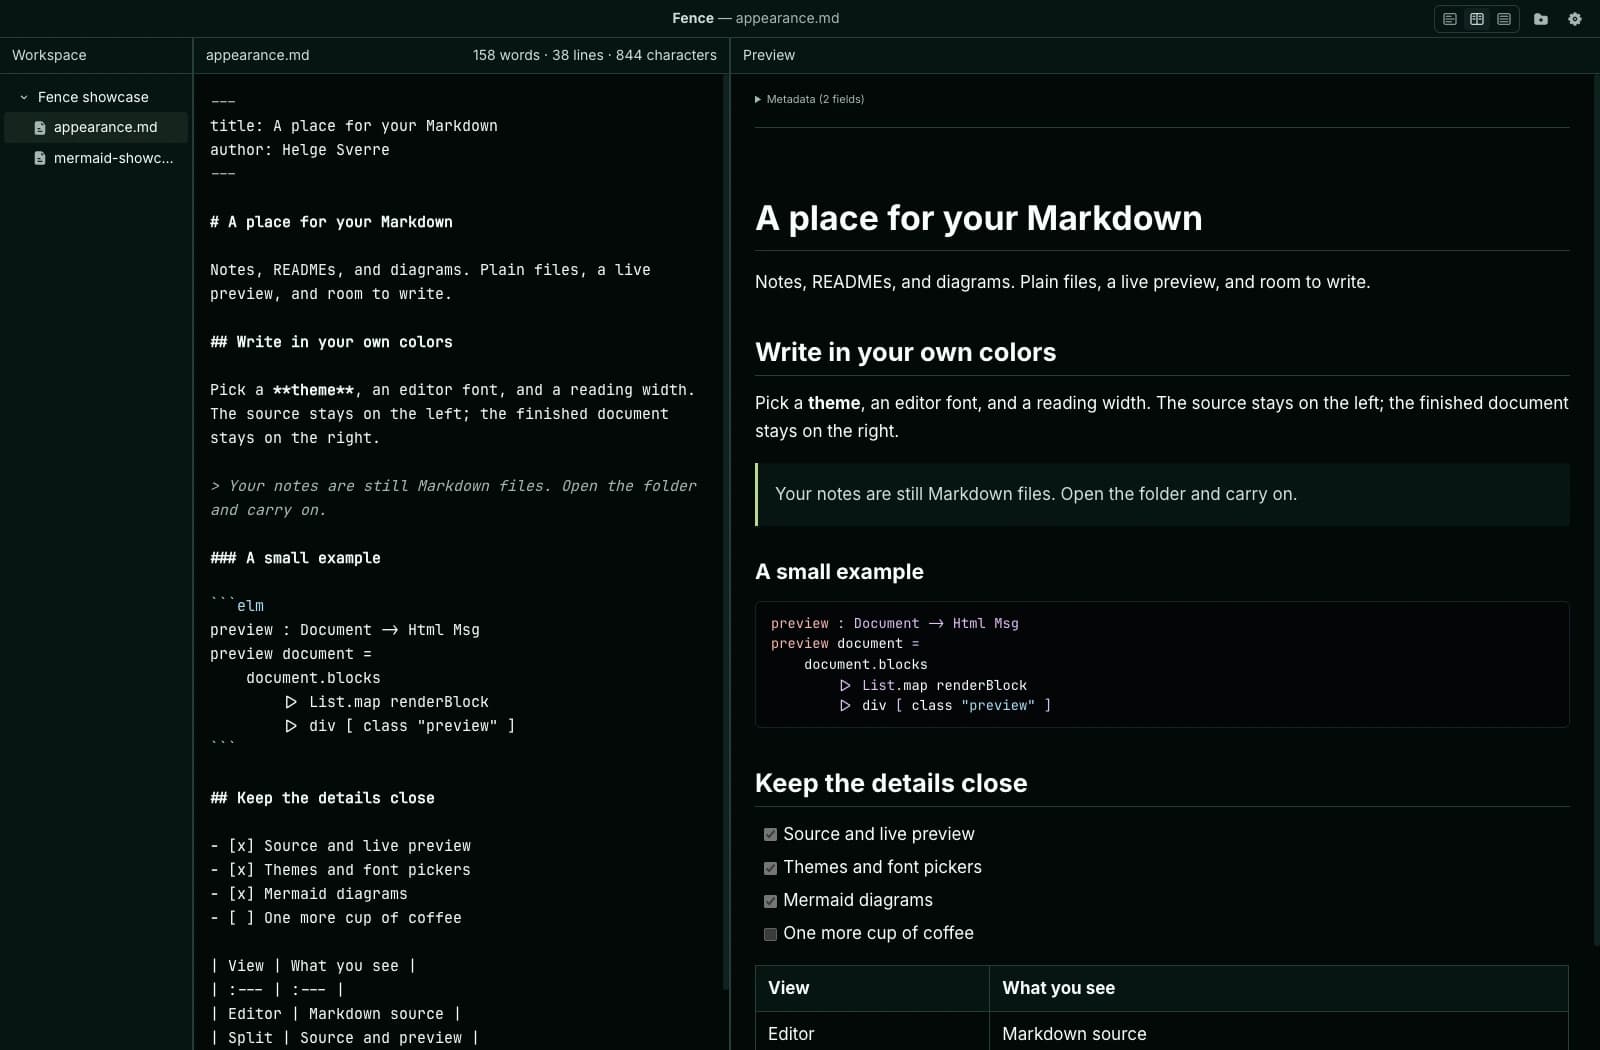This screenshot has height=1050, width=1600.
Task: Click file icon next to mermaid-showc...
Action: (x=40, y=158)
